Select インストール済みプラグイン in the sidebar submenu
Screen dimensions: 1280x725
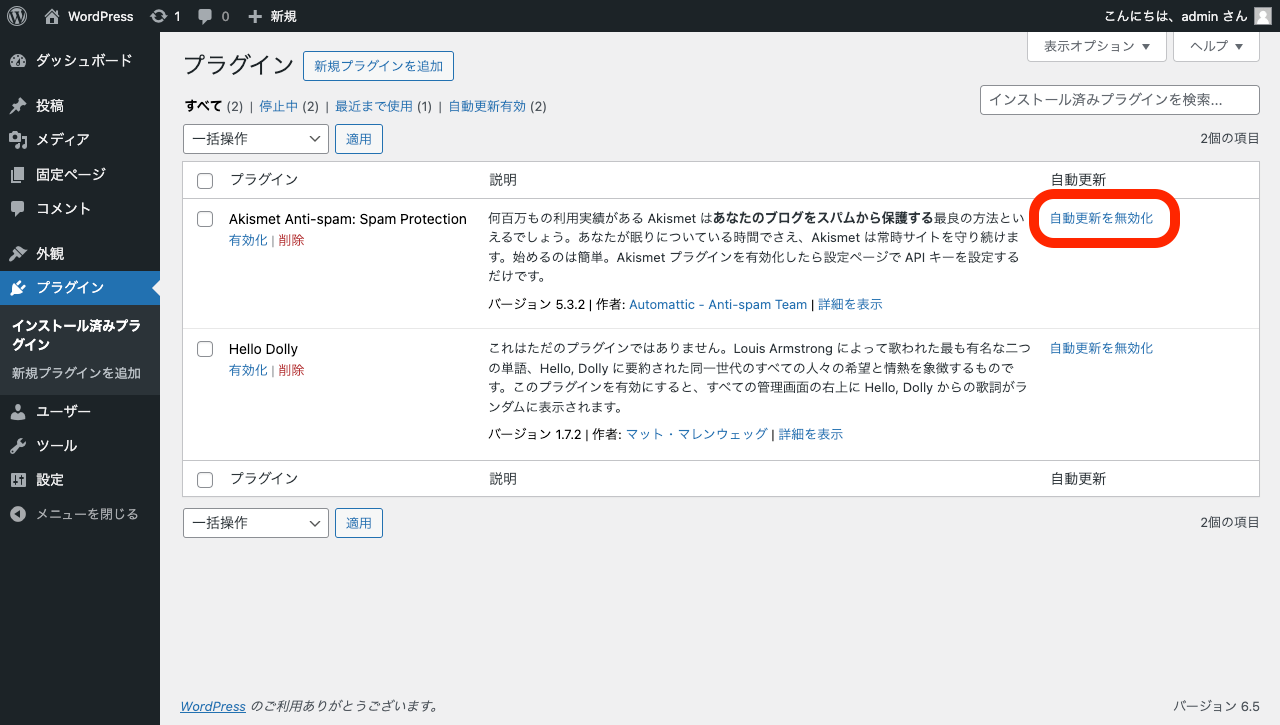(76, 336)
